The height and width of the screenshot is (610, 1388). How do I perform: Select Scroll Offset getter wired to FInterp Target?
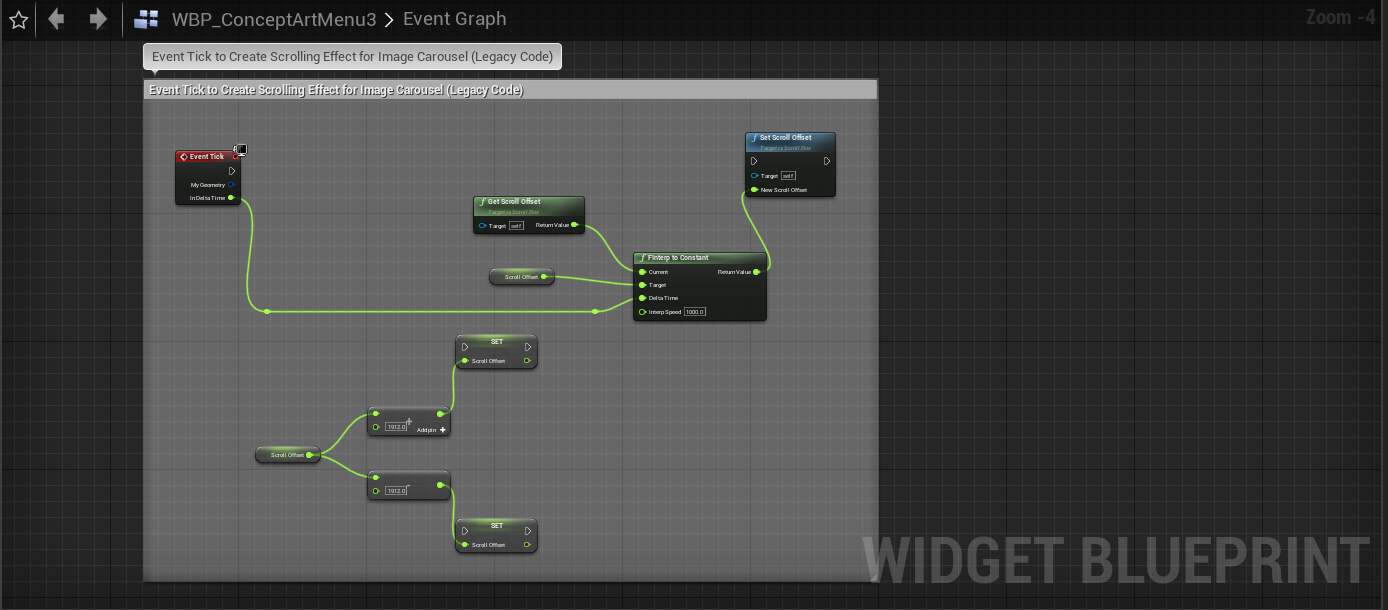click(522, 277)
